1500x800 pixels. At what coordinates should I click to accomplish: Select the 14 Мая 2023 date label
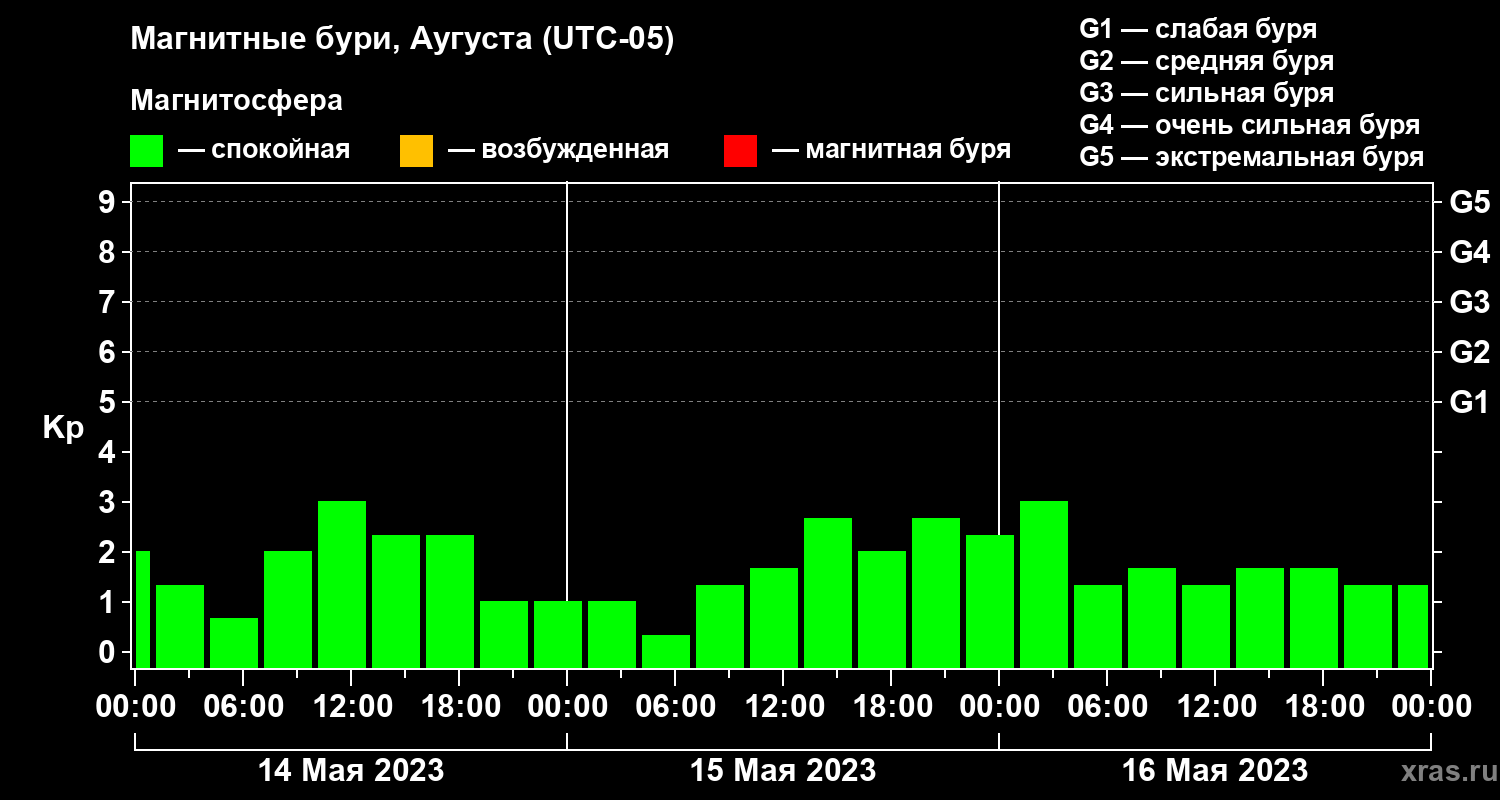click(x=351, y=771)
